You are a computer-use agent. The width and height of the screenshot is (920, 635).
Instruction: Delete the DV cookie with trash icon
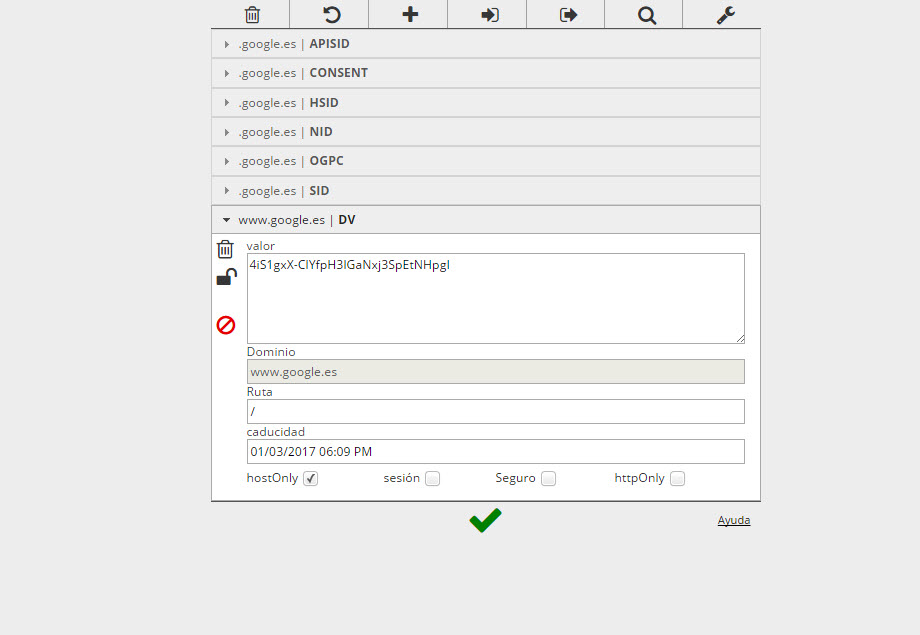point(226,249)
